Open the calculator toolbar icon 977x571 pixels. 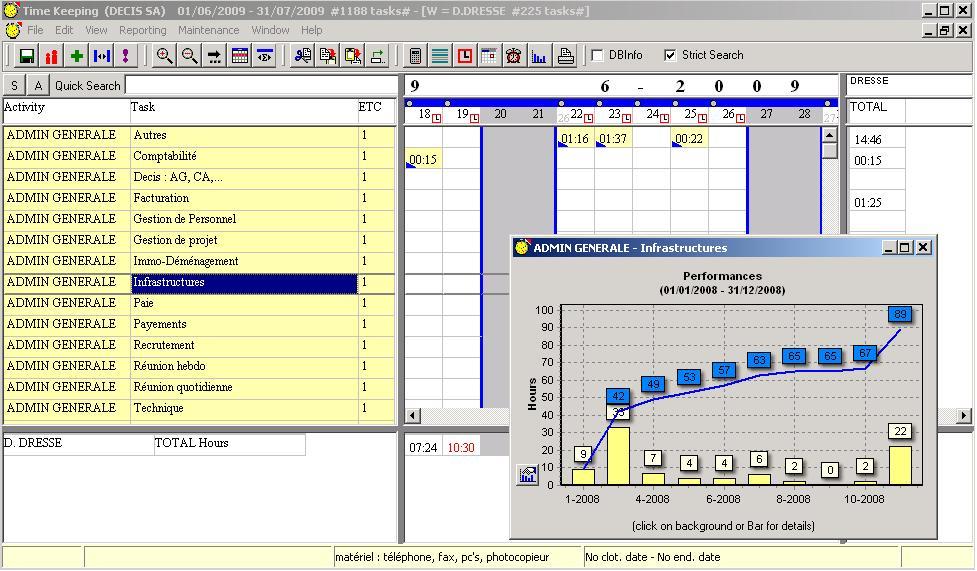(416, 56)
